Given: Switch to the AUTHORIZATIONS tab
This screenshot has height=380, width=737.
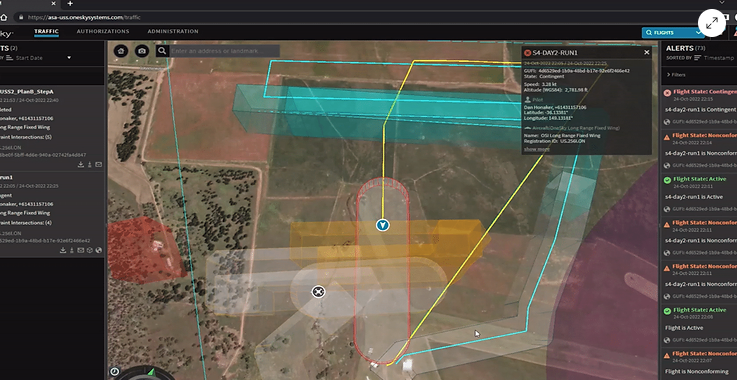Looking at the screenshot, I should pos(103,32).
